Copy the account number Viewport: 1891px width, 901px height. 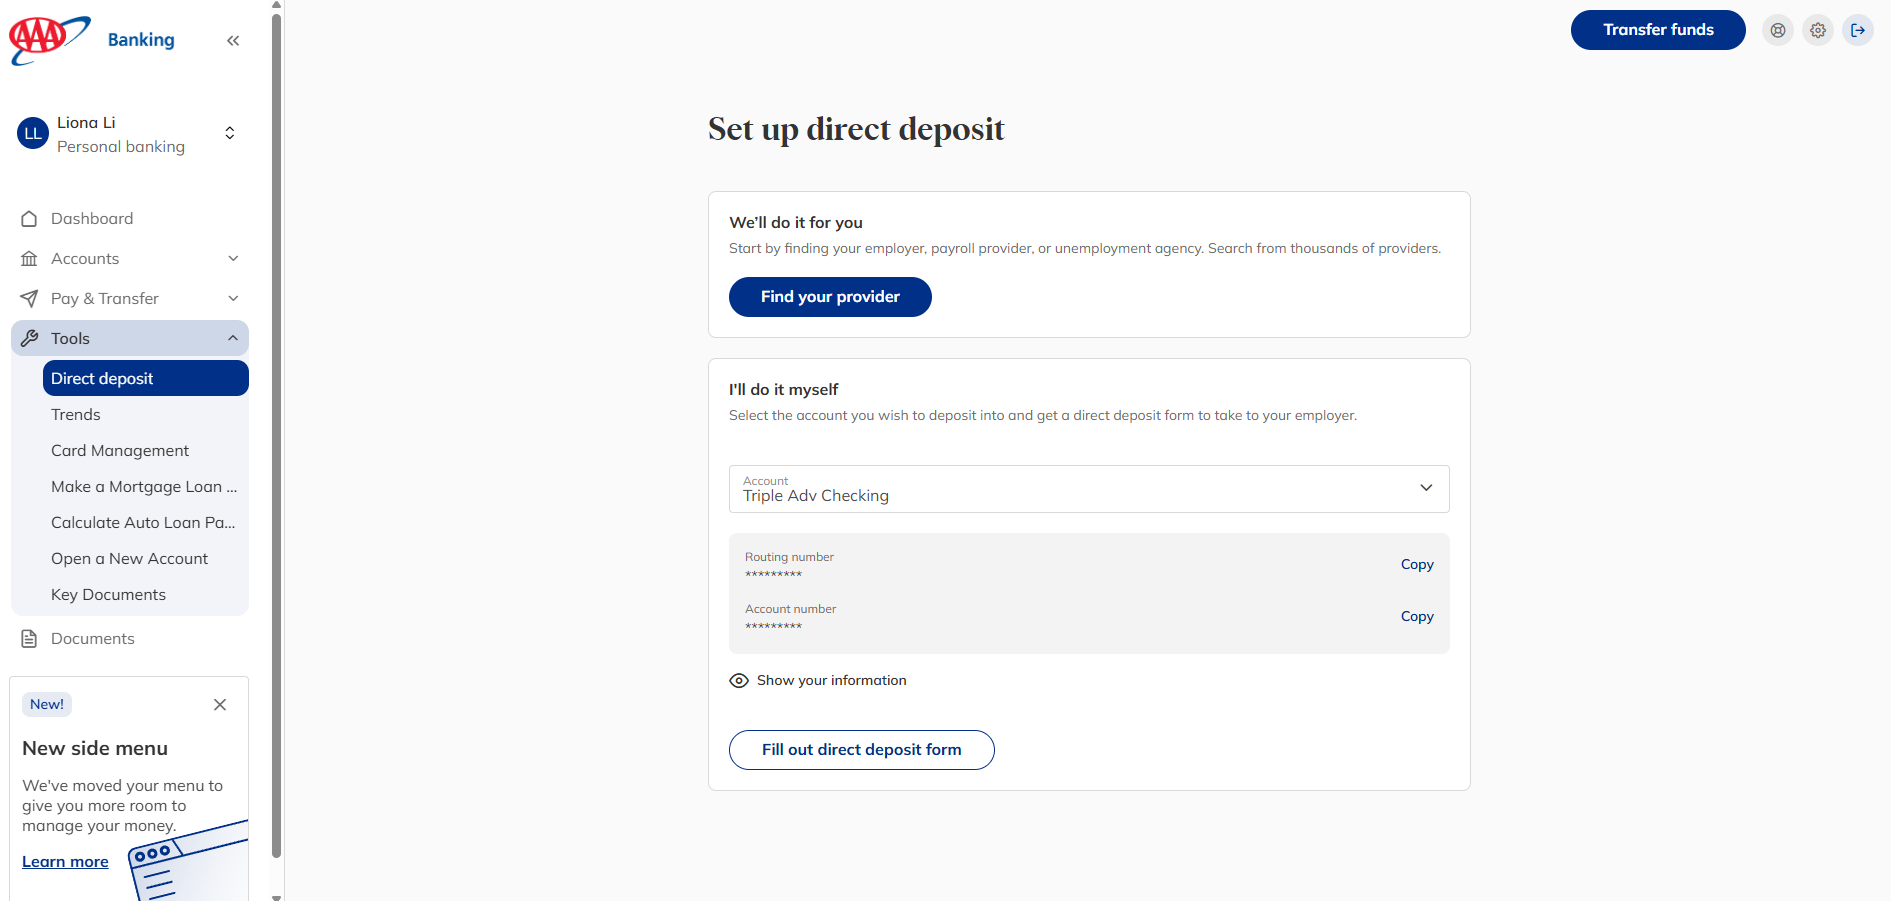point(1417,617)
